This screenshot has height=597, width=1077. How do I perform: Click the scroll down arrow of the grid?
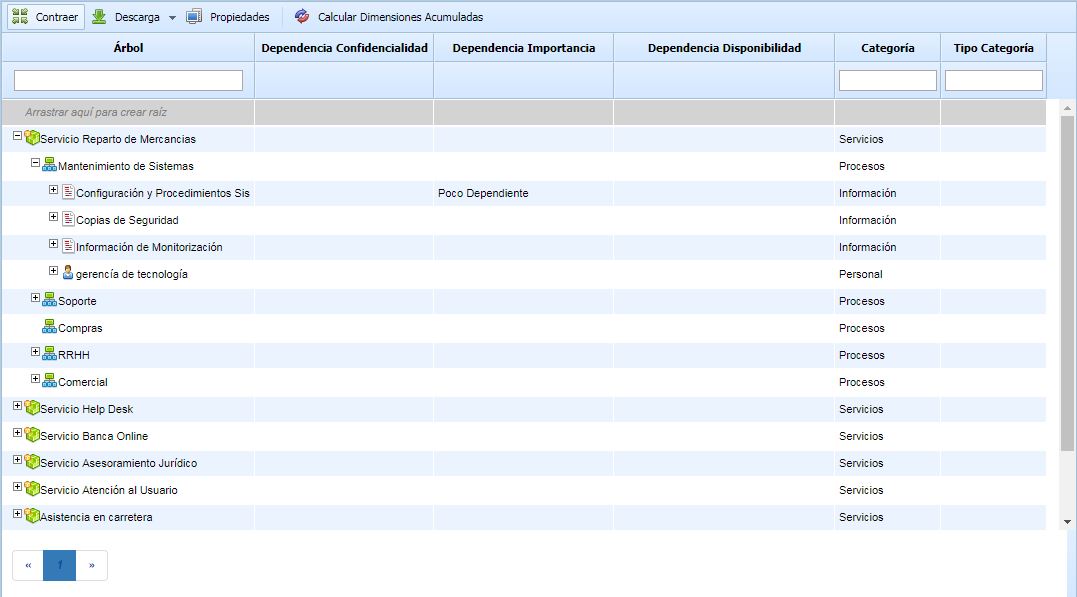1067,521
